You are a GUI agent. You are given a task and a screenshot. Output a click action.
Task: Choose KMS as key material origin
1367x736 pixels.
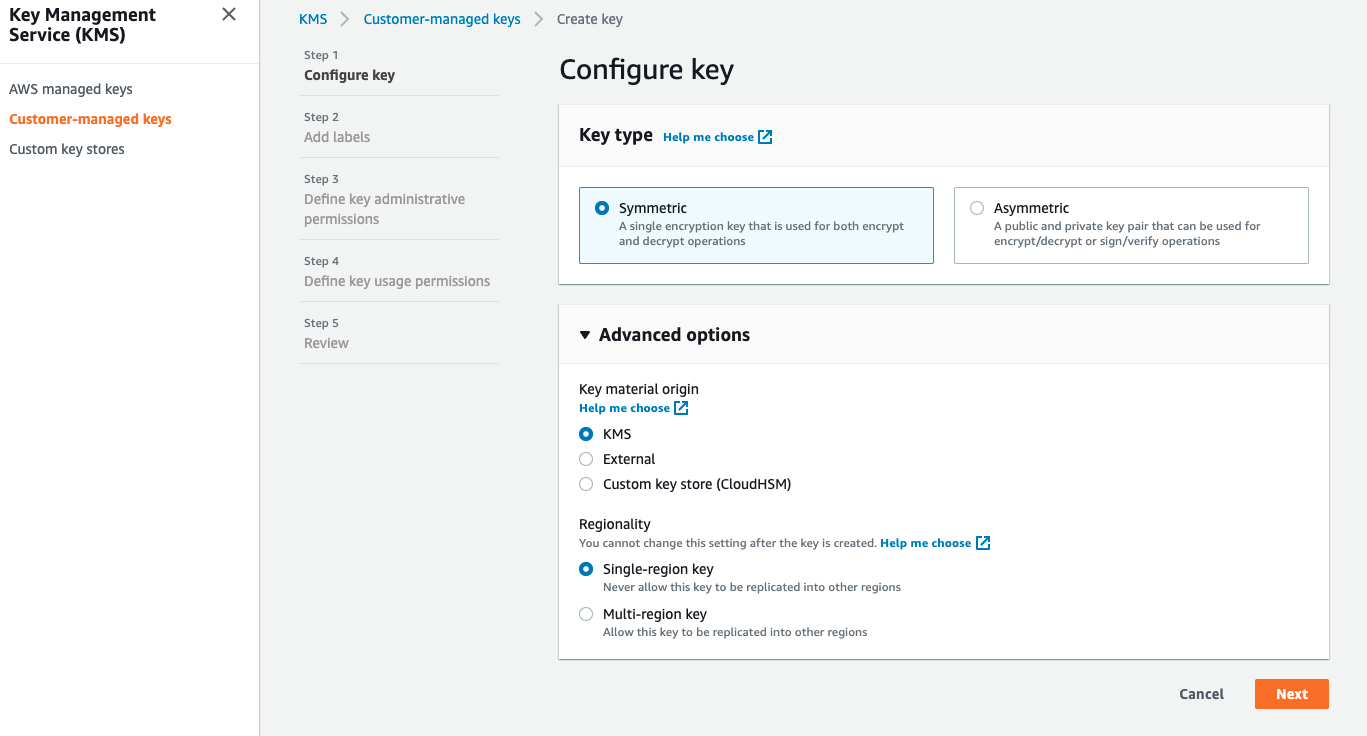(586, 434)
